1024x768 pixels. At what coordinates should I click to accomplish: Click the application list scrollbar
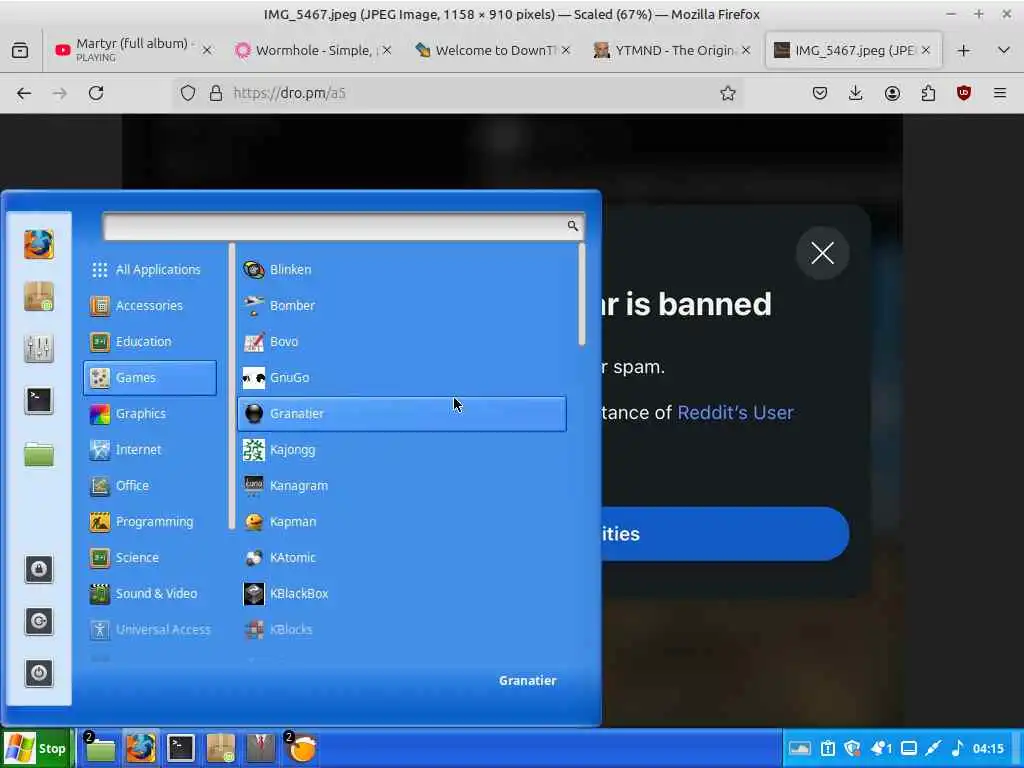581,295
